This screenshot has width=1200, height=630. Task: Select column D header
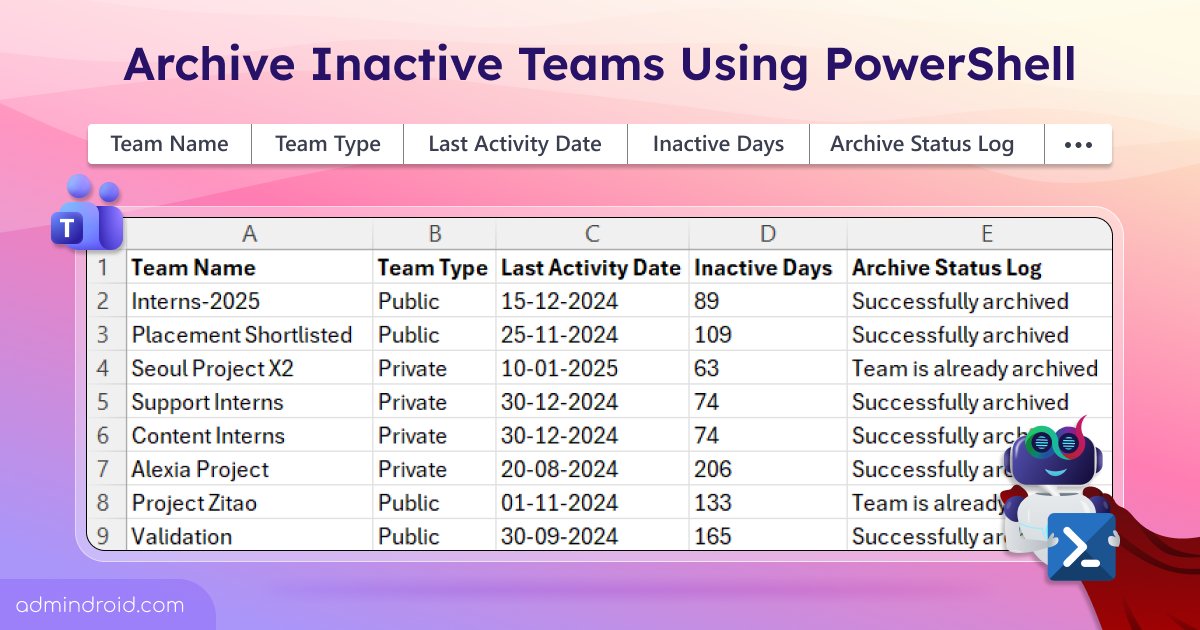(x=768, y=234)
